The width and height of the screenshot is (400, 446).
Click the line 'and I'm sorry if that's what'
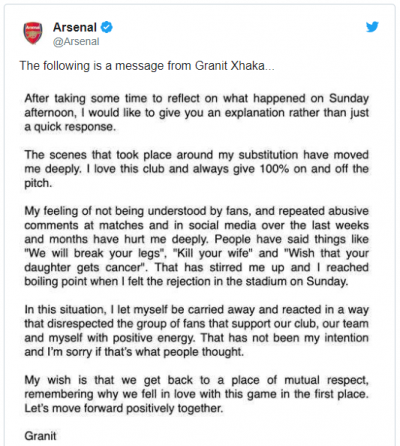(x=134, y=352)
